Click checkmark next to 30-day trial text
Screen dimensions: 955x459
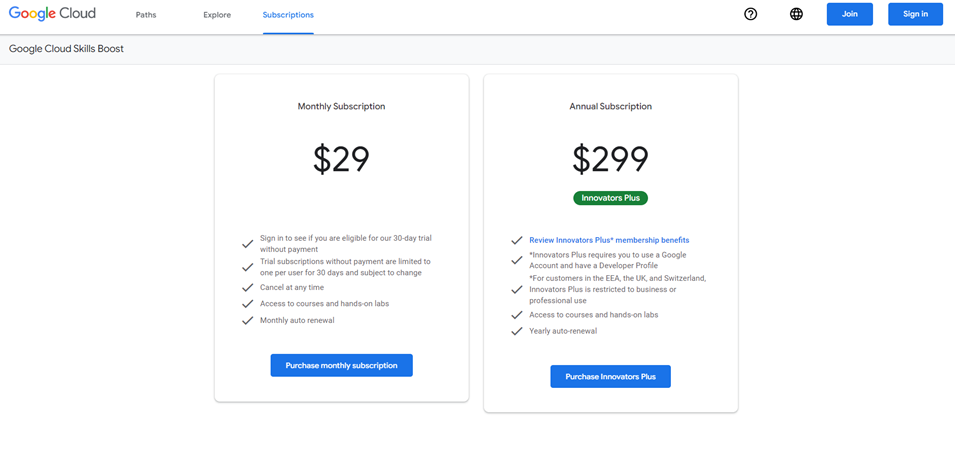(247, 244)
